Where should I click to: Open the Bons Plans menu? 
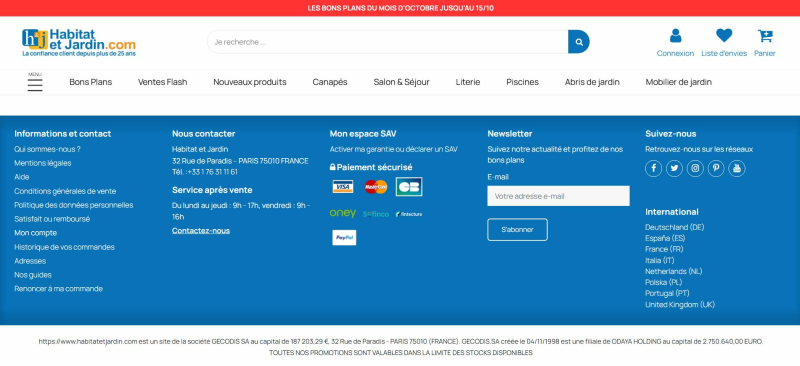(x=91, y=82)
